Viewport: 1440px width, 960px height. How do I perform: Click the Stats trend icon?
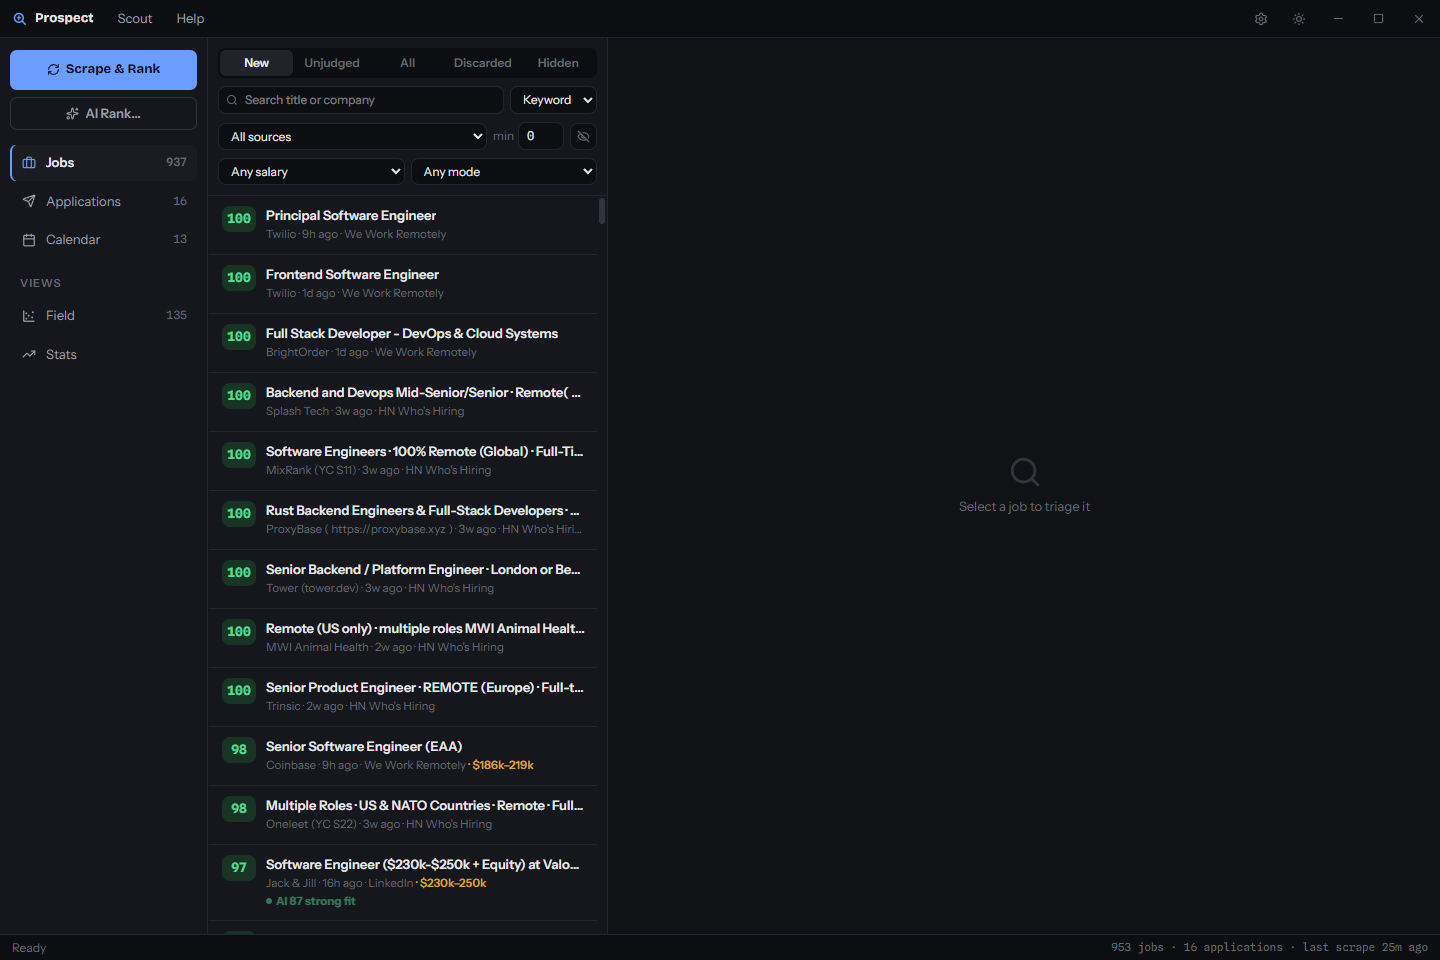[x=29, y=355]
